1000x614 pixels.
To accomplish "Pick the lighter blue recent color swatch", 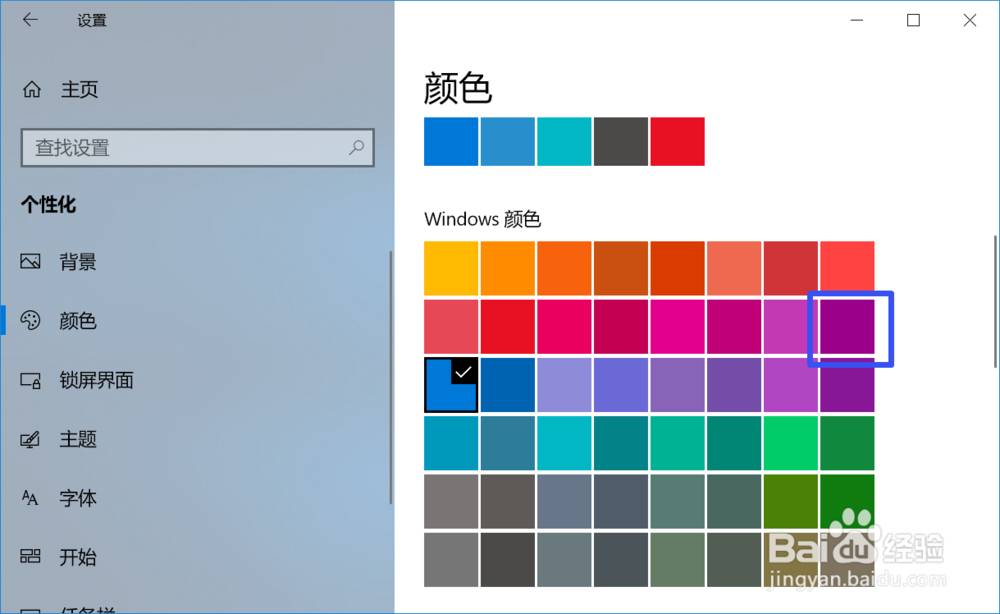I will (x=508, y=142).
